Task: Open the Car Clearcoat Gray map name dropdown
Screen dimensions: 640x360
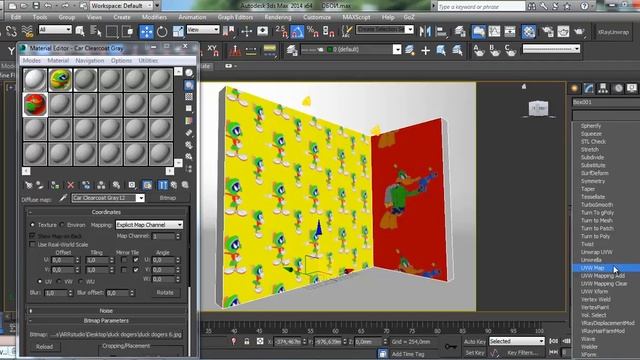Action: coord(108,198)
